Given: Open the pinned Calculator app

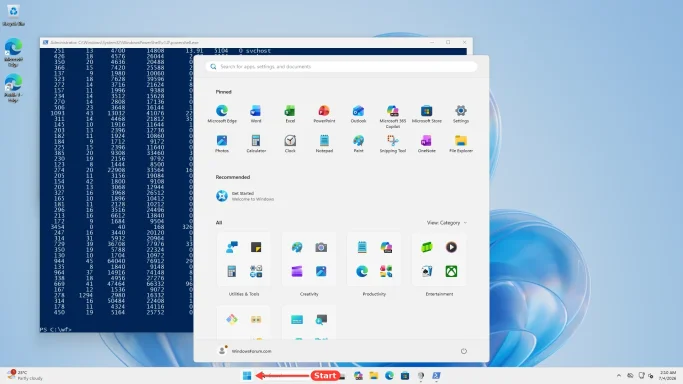Looking at the screenshot, I should [256, 143].
